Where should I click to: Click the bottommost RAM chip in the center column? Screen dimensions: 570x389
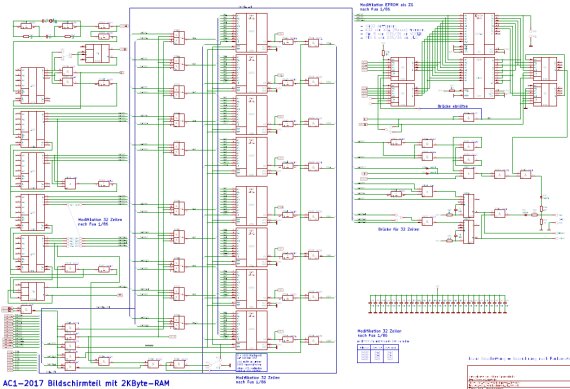click(252, 330)
